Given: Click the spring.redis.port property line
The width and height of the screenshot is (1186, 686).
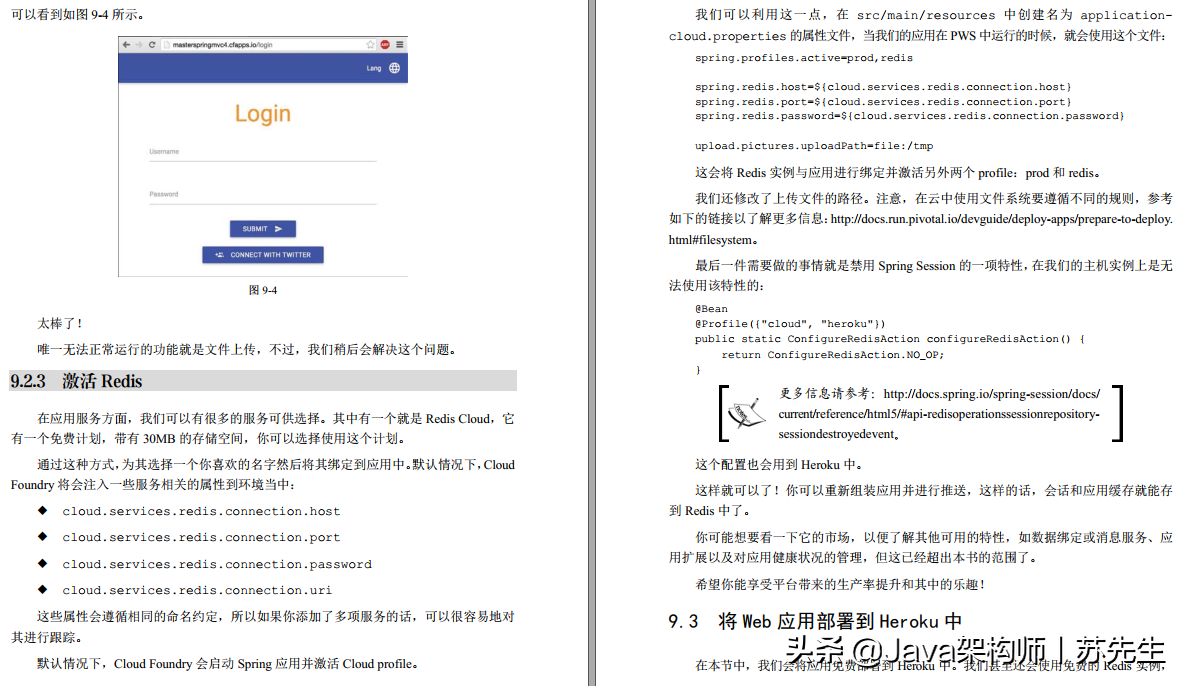Looking at the screenshot, I should (883, 101).
